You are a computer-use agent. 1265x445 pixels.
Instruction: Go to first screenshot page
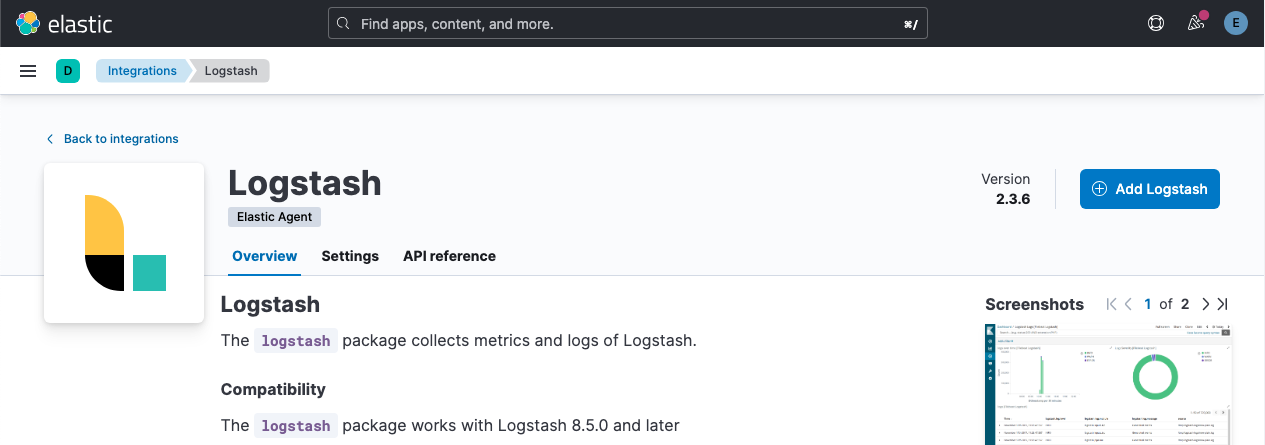pos(1111,304)
